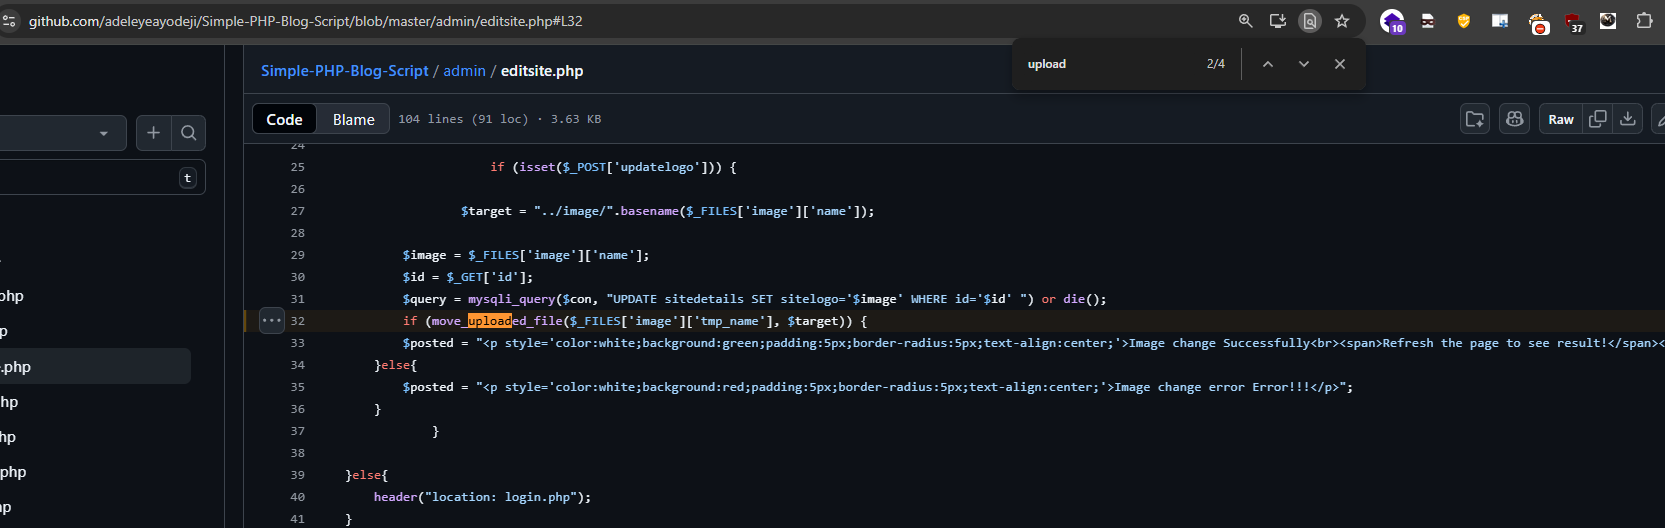This screenshot has width=1665, height=528.
Task: Copy raw file contents icon
Action: point(1598,119)
